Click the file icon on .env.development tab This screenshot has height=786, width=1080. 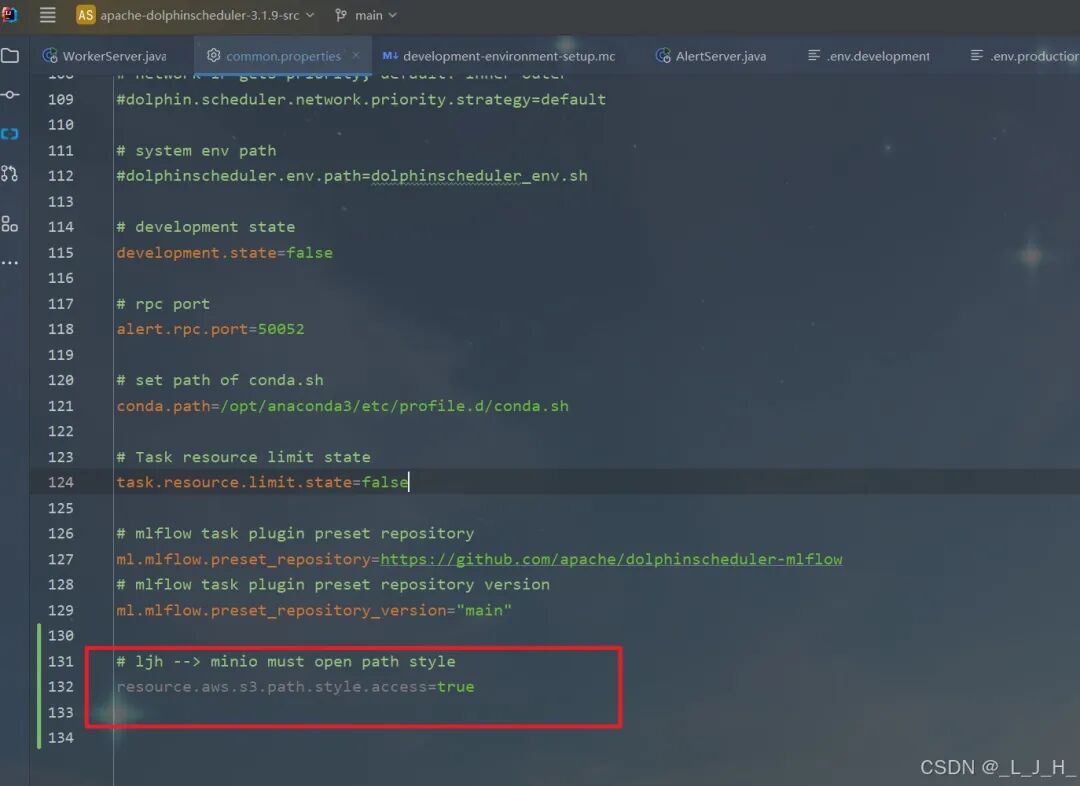813,55
